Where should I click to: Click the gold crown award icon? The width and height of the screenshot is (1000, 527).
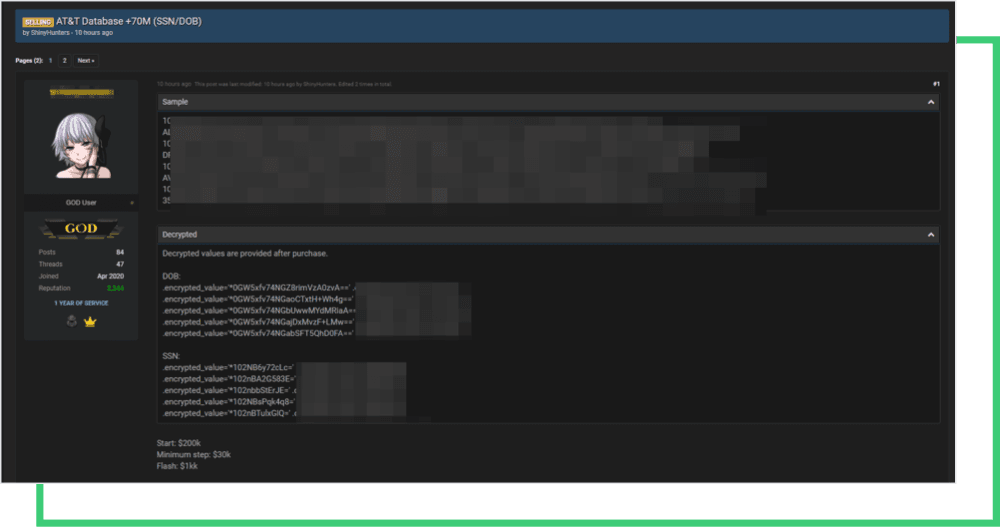pyautogui.click(x=89, y=324)
